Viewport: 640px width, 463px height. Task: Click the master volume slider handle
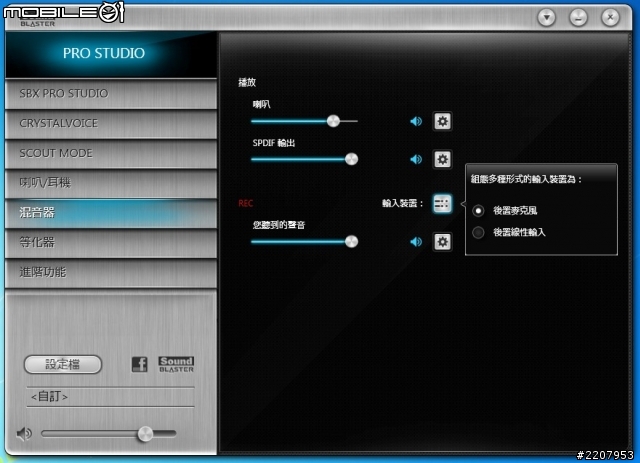[x=145, y=434]
